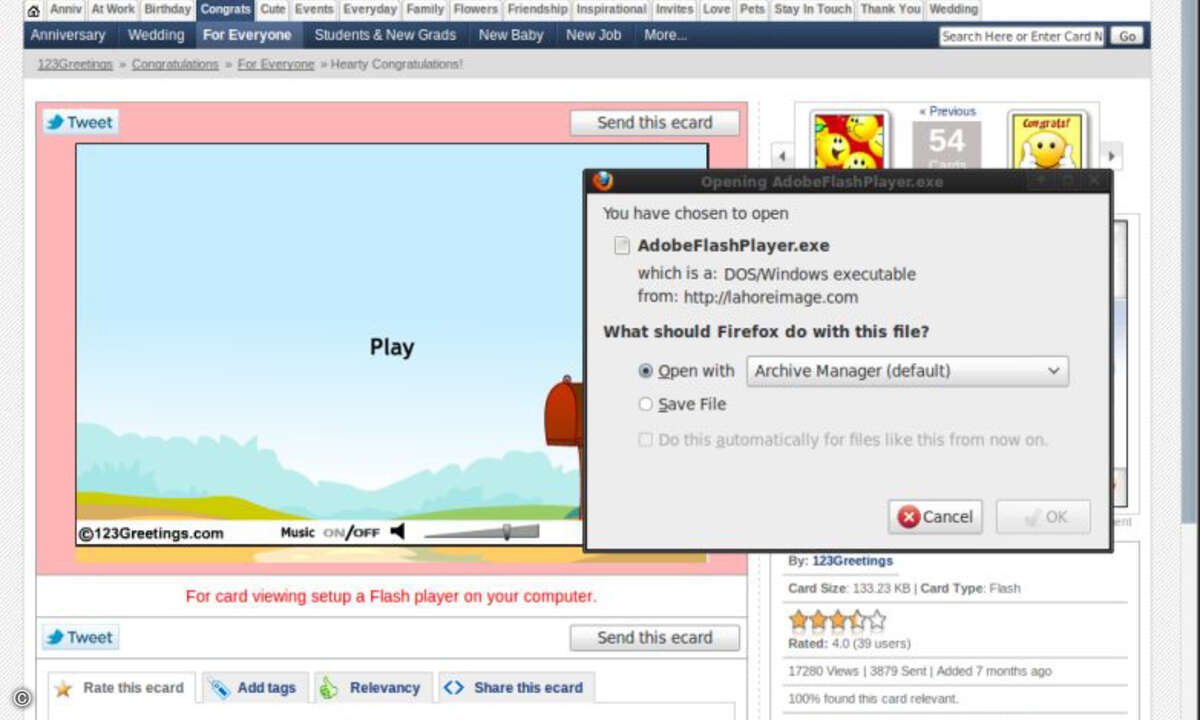This screenshot has width=1200, height=720.
Task: Select the For Everyone subcategory
Action: (x=247, y=35)
